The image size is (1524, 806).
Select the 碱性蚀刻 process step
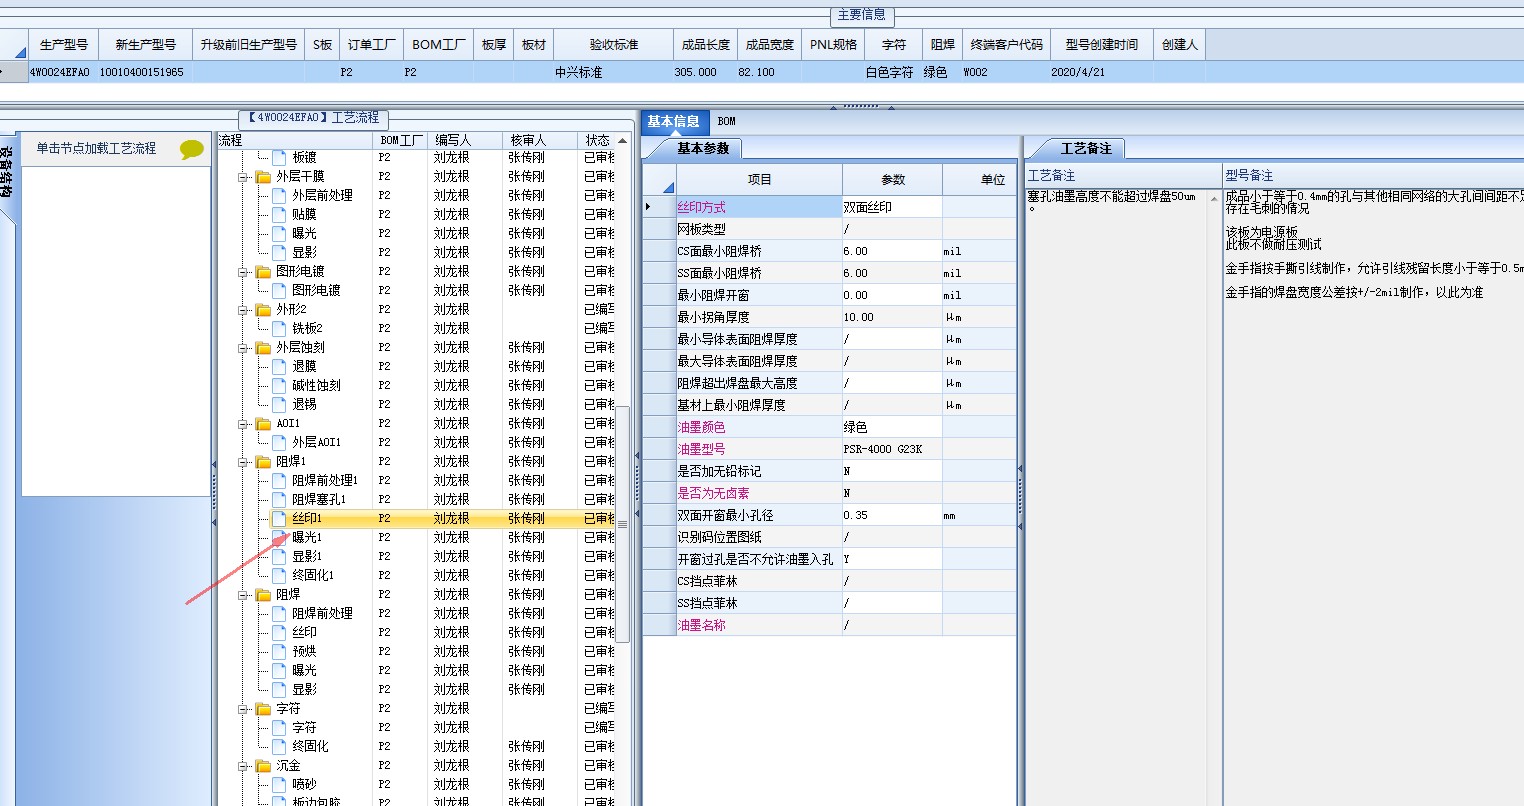coord(316,385)
